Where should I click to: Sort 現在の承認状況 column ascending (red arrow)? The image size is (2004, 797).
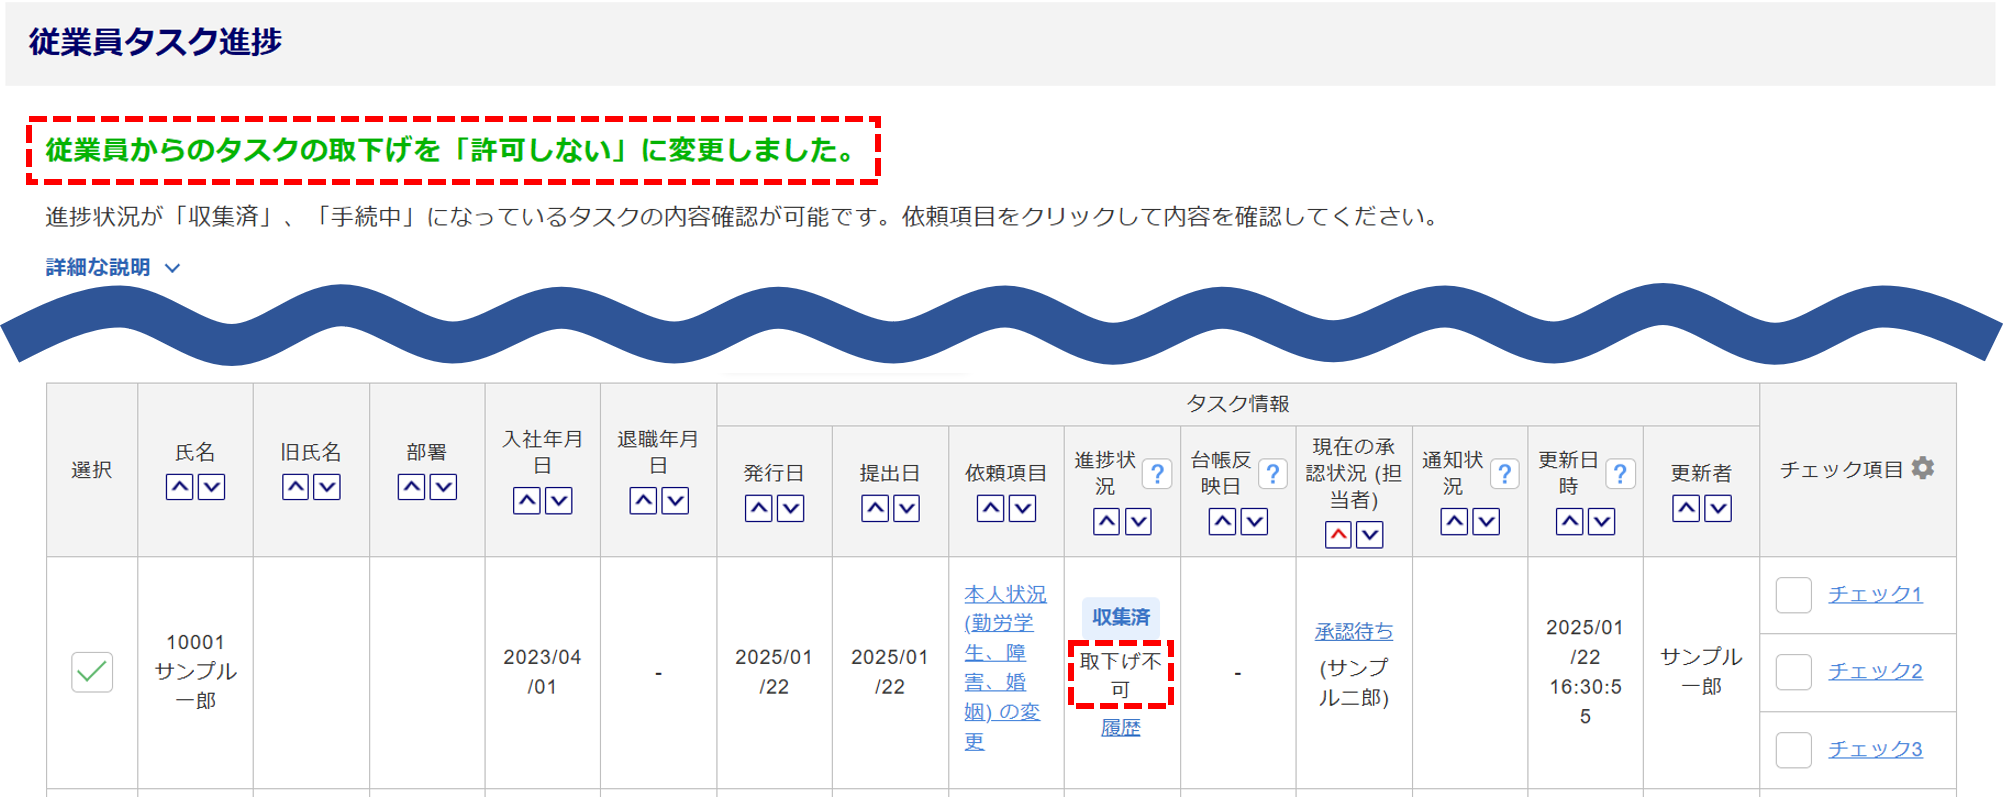(x=1338, y=535)
